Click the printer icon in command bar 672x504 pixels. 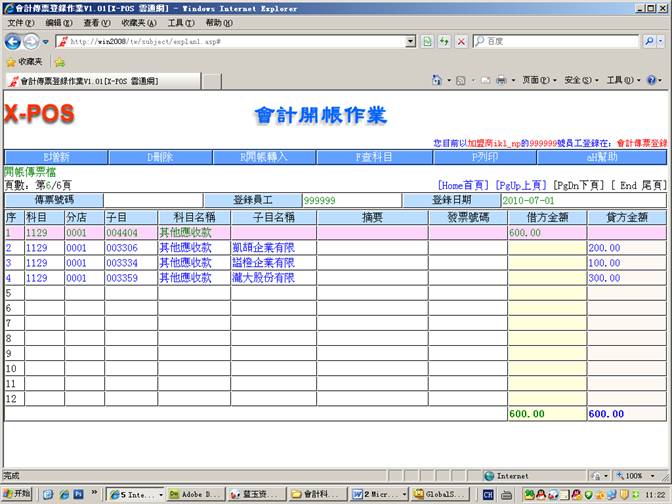501,80
